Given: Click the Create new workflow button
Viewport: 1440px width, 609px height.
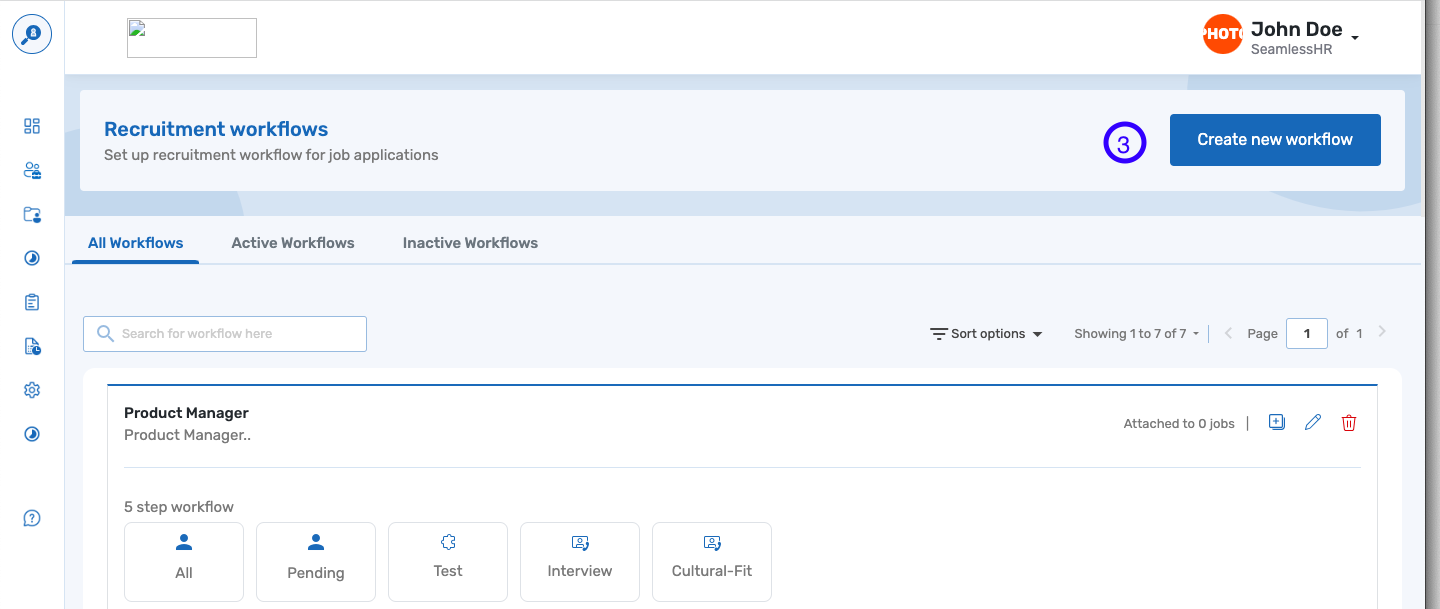Looking at the screenshot, I should click(1275, 140).
